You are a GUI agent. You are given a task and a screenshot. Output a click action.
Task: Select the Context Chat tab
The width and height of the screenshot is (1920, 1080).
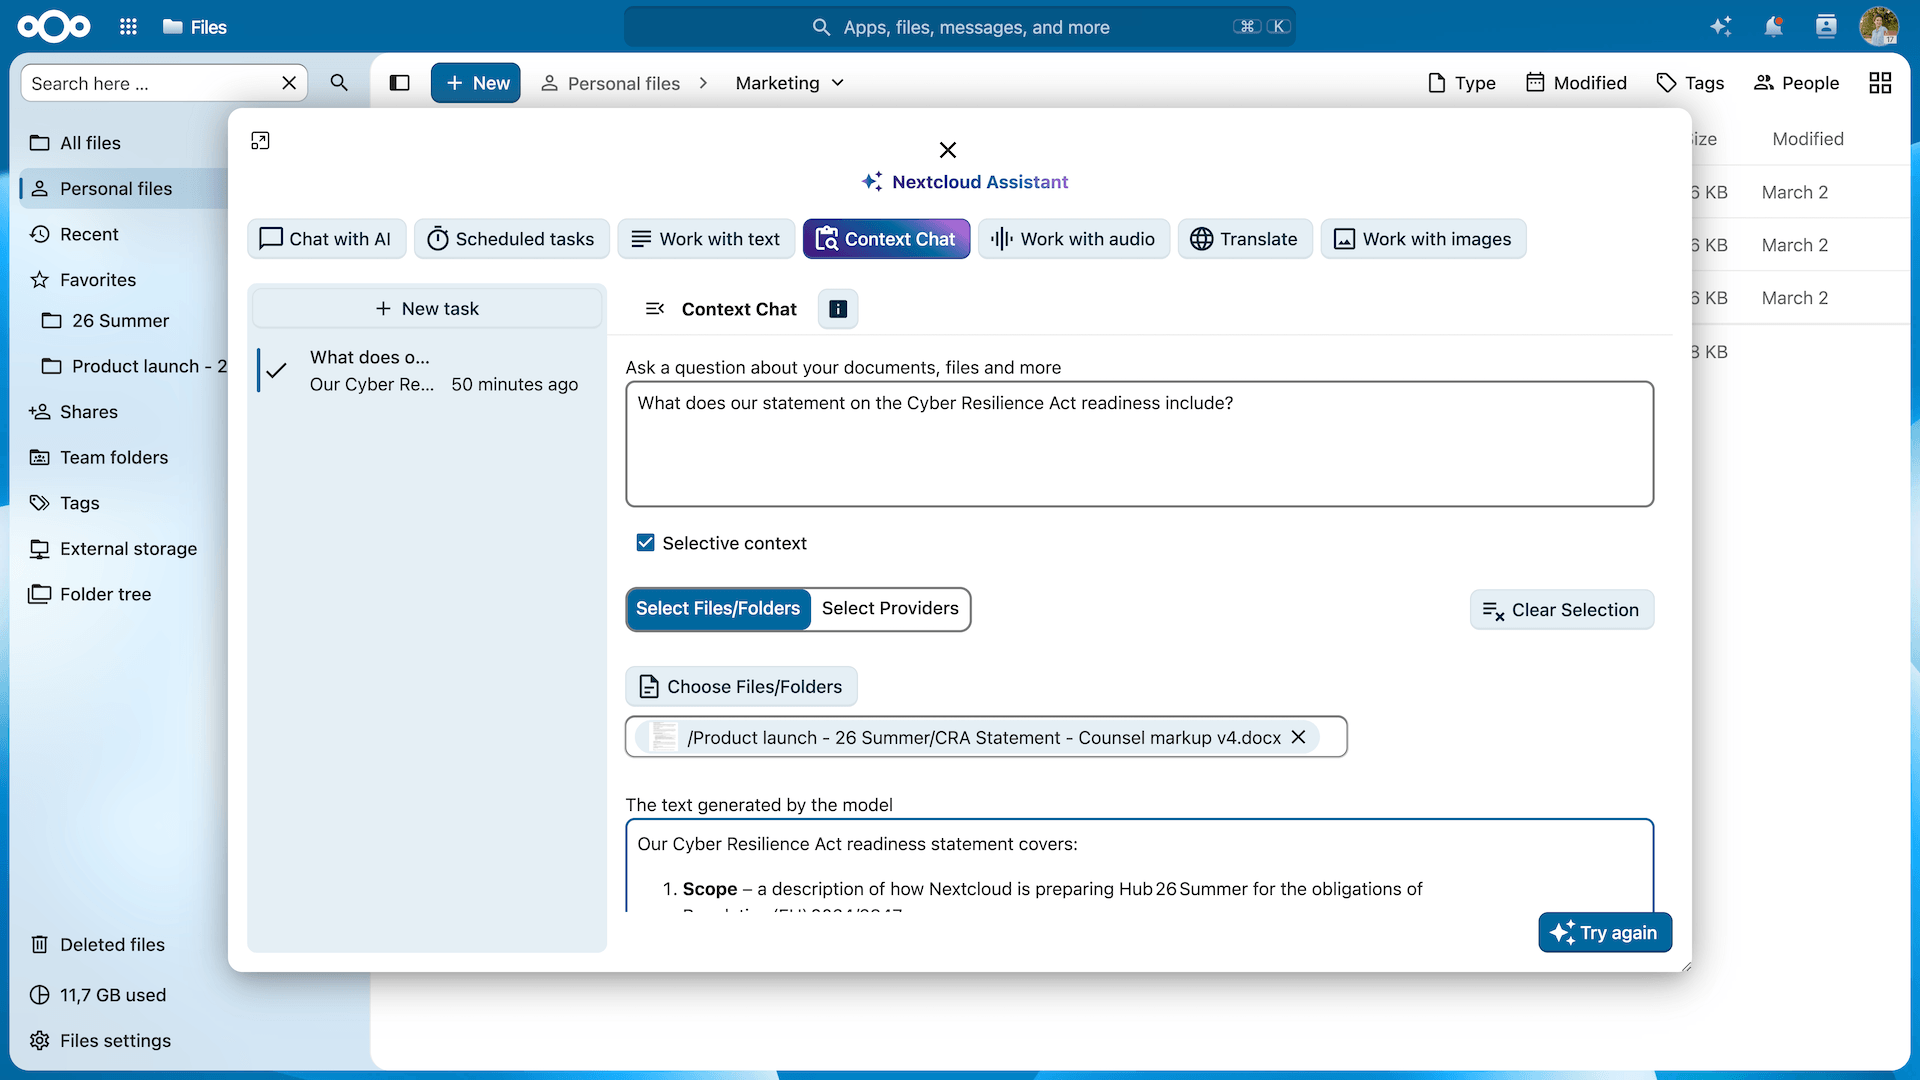coord(886,239)
